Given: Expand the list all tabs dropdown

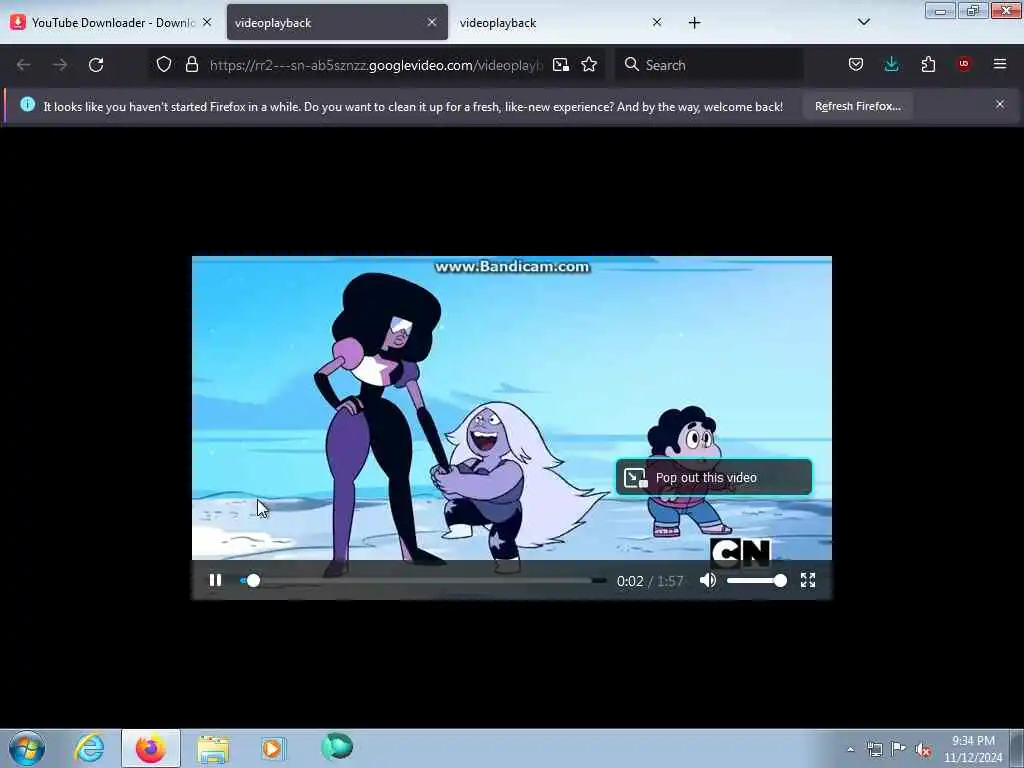Looking at the screenshot, I should click(x=863, y=22).
